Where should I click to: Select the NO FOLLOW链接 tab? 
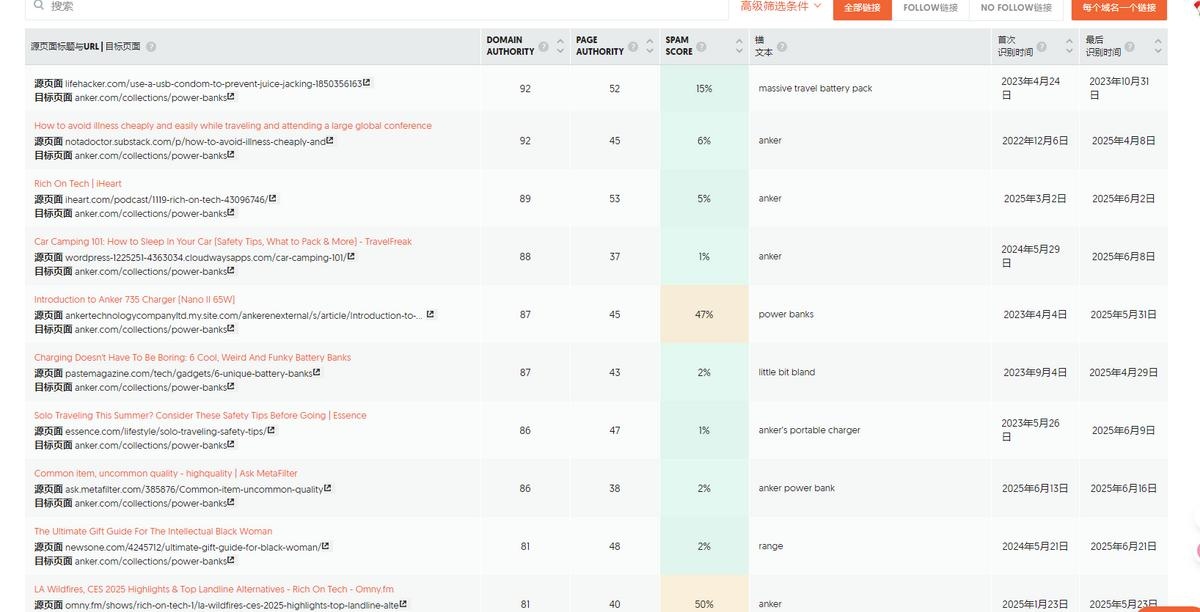click(1016, 8)
